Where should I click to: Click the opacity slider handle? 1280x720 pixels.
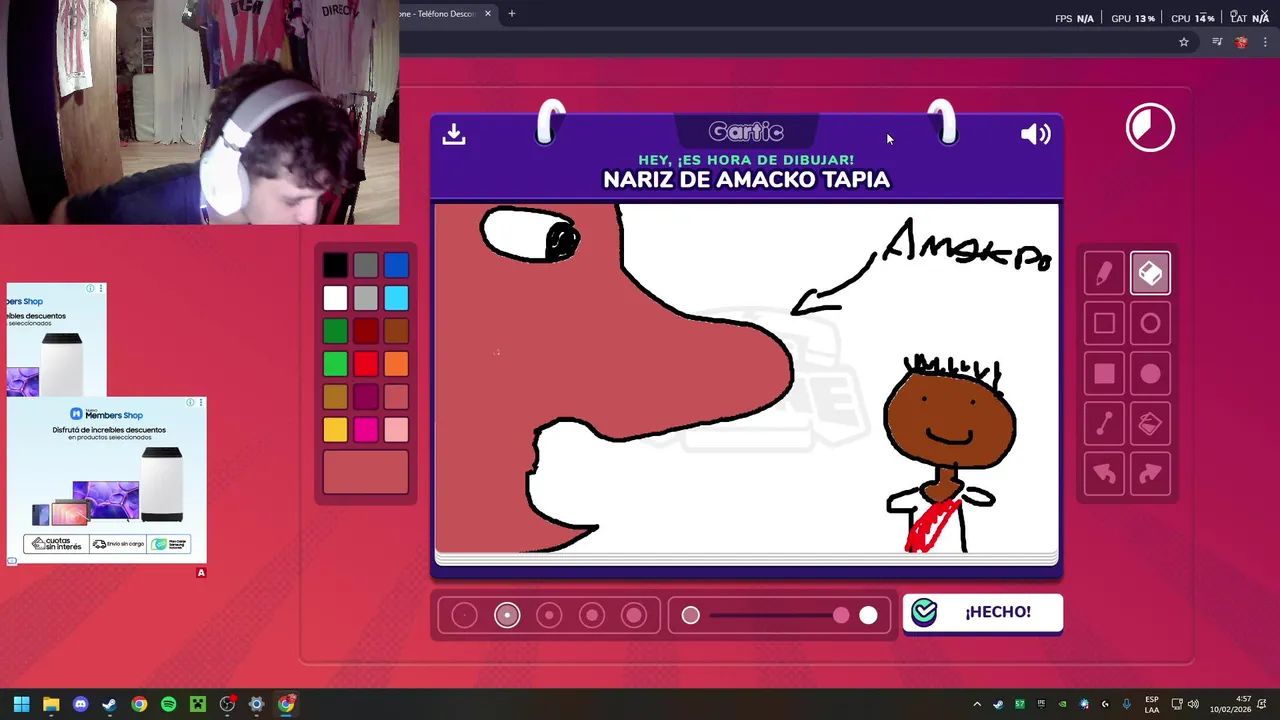coord(841,615)
